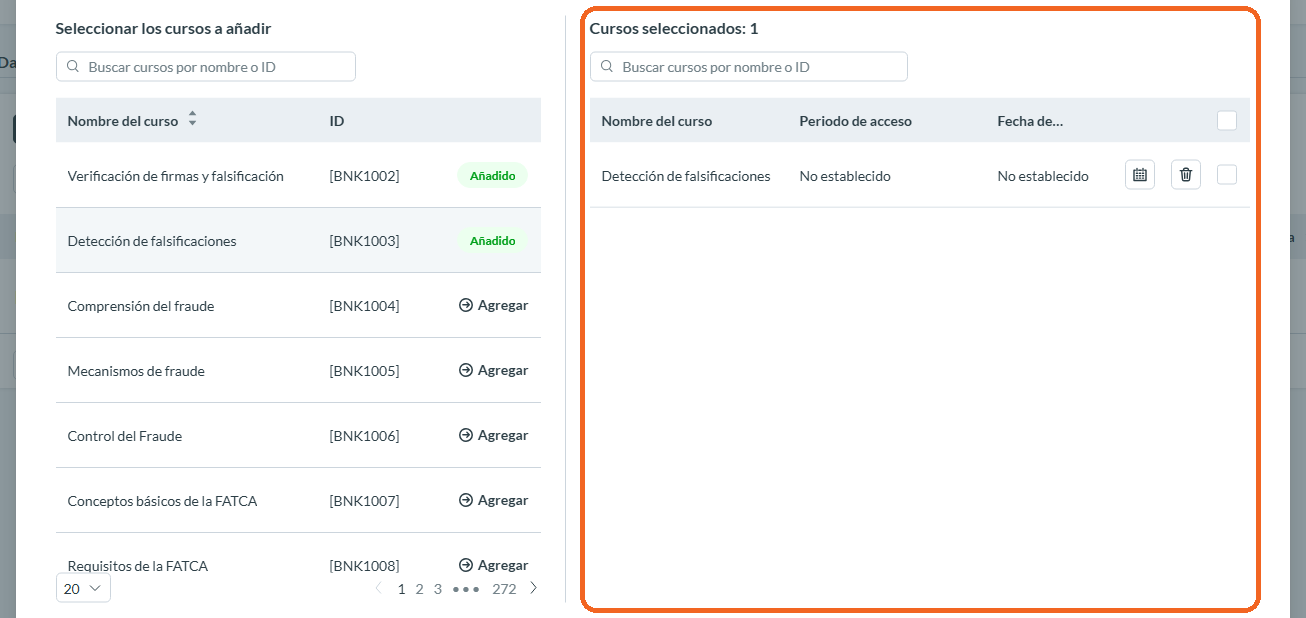
Task: Check the Detección de falsificaciones row checkbox
Action: coord(1227,175)
